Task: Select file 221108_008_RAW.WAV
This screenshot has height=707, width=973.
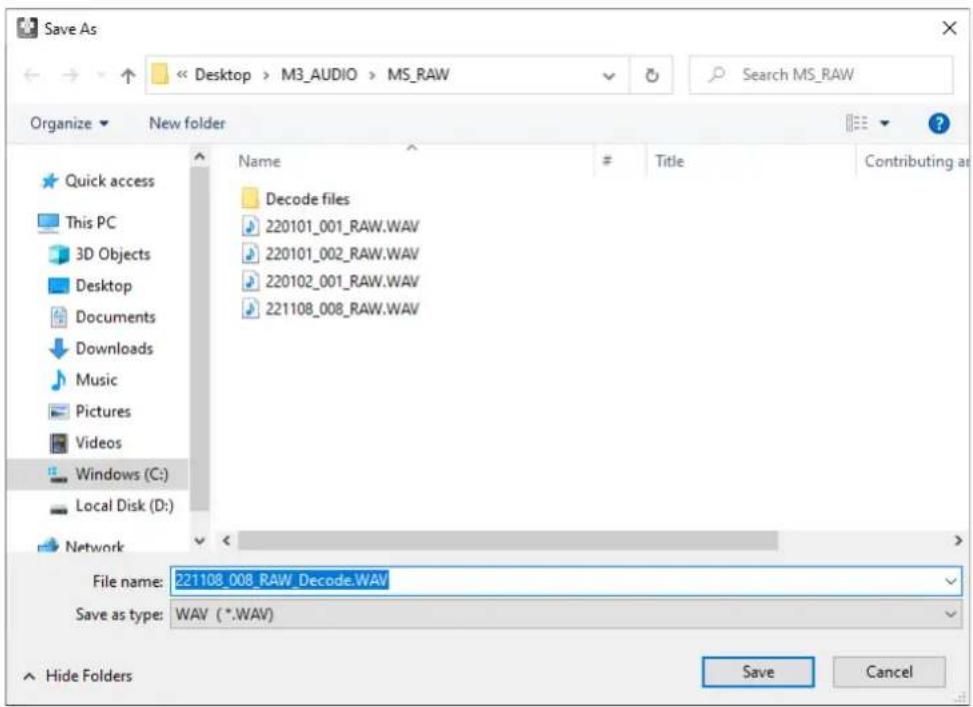Action: click(x=342, y=309)
